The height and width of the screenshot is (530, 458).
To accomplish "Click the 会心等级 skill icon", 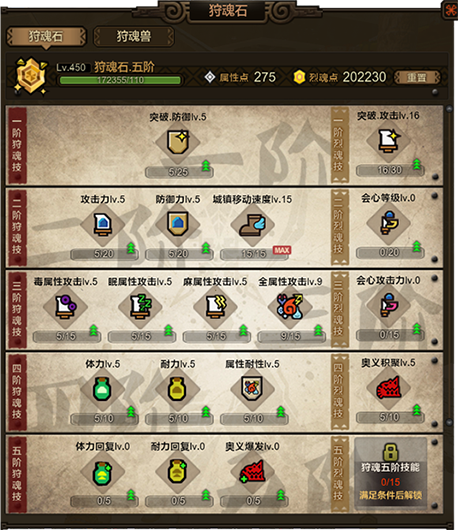I will [x=389, y=223].
